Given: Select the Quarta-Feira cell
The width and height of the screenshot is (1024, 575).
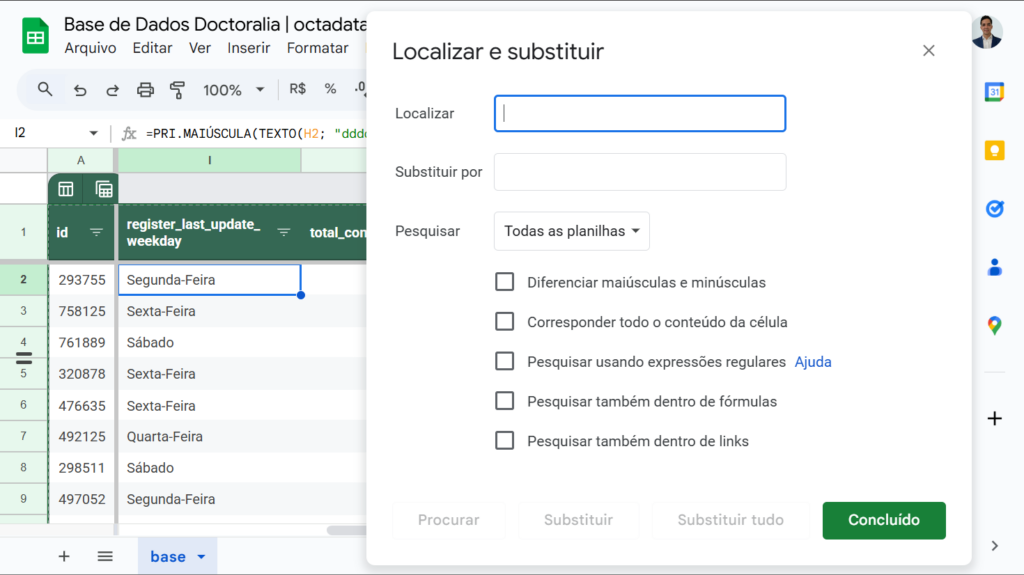Looking at the screenshot, I should (x=210, y=436).
